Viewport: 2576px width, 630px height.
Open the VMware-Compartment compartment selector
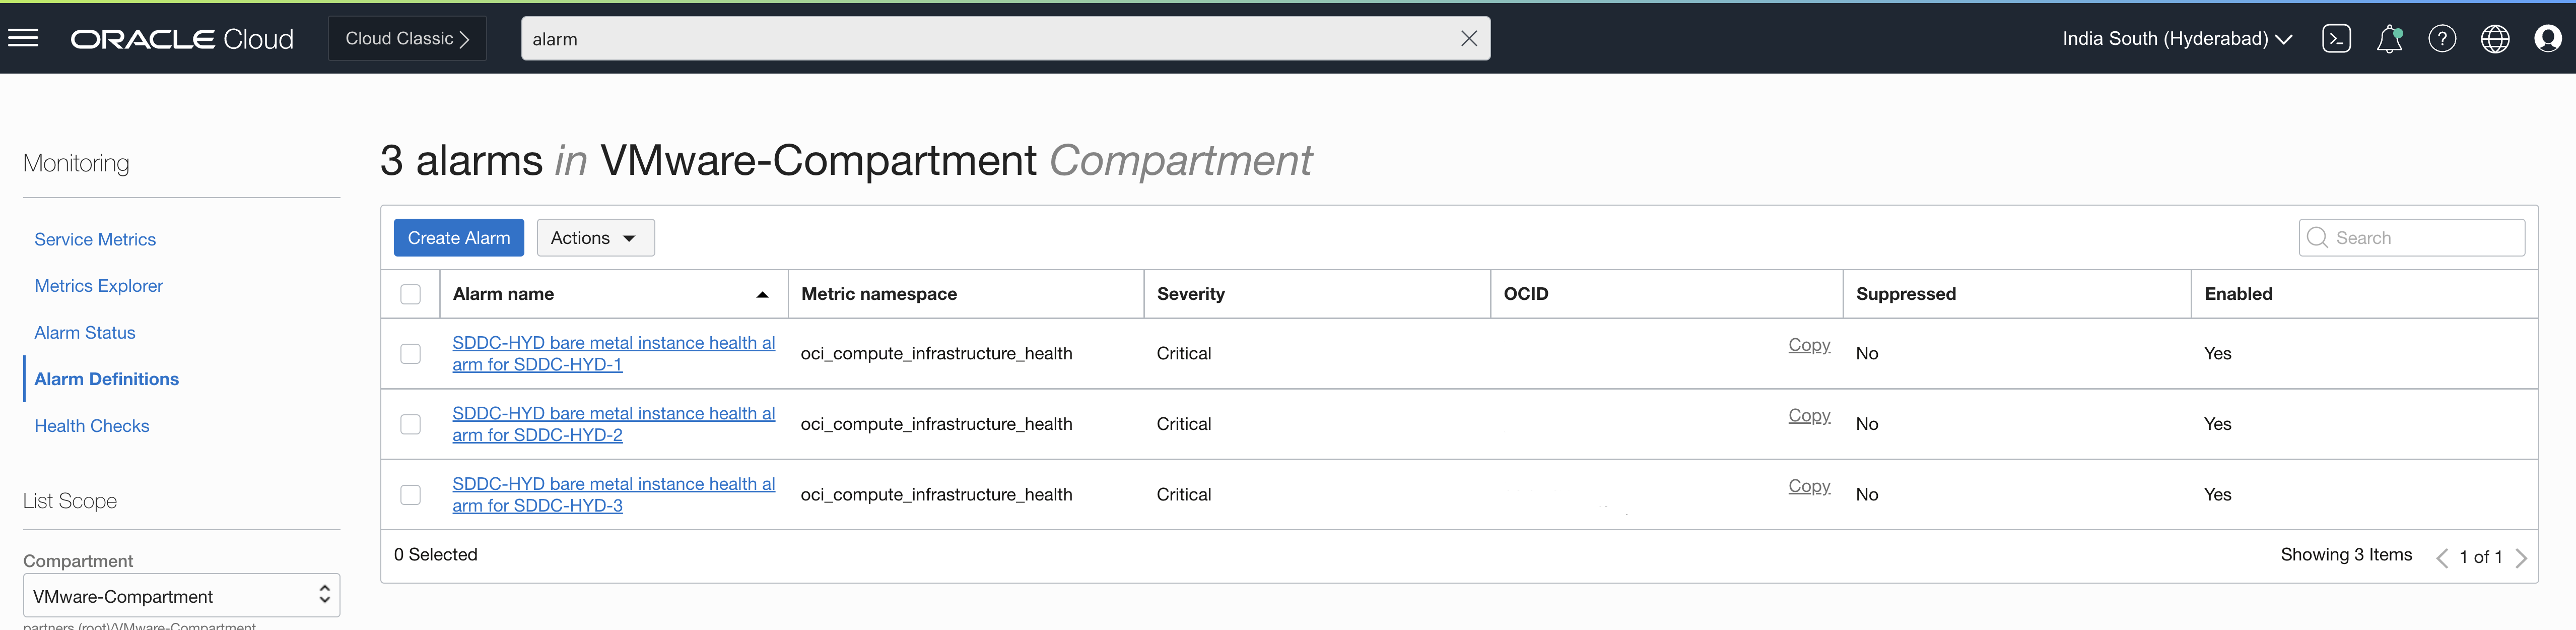coord(181,596)
